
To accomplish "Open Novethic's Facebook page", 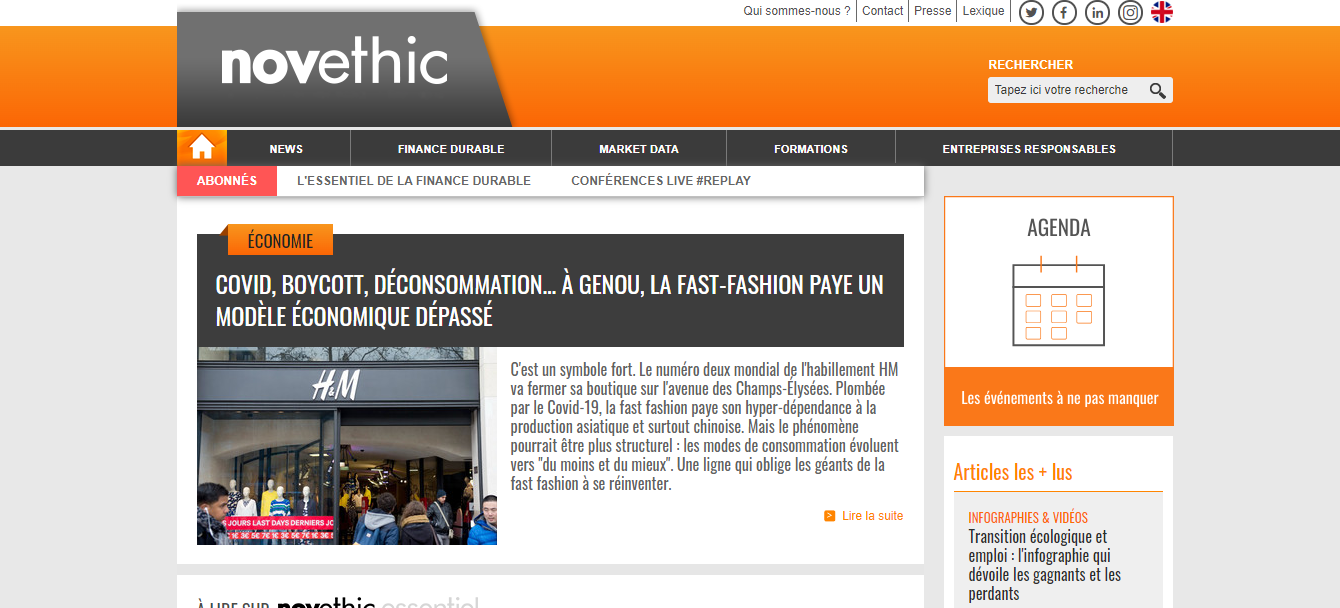I will point(1064,12).
